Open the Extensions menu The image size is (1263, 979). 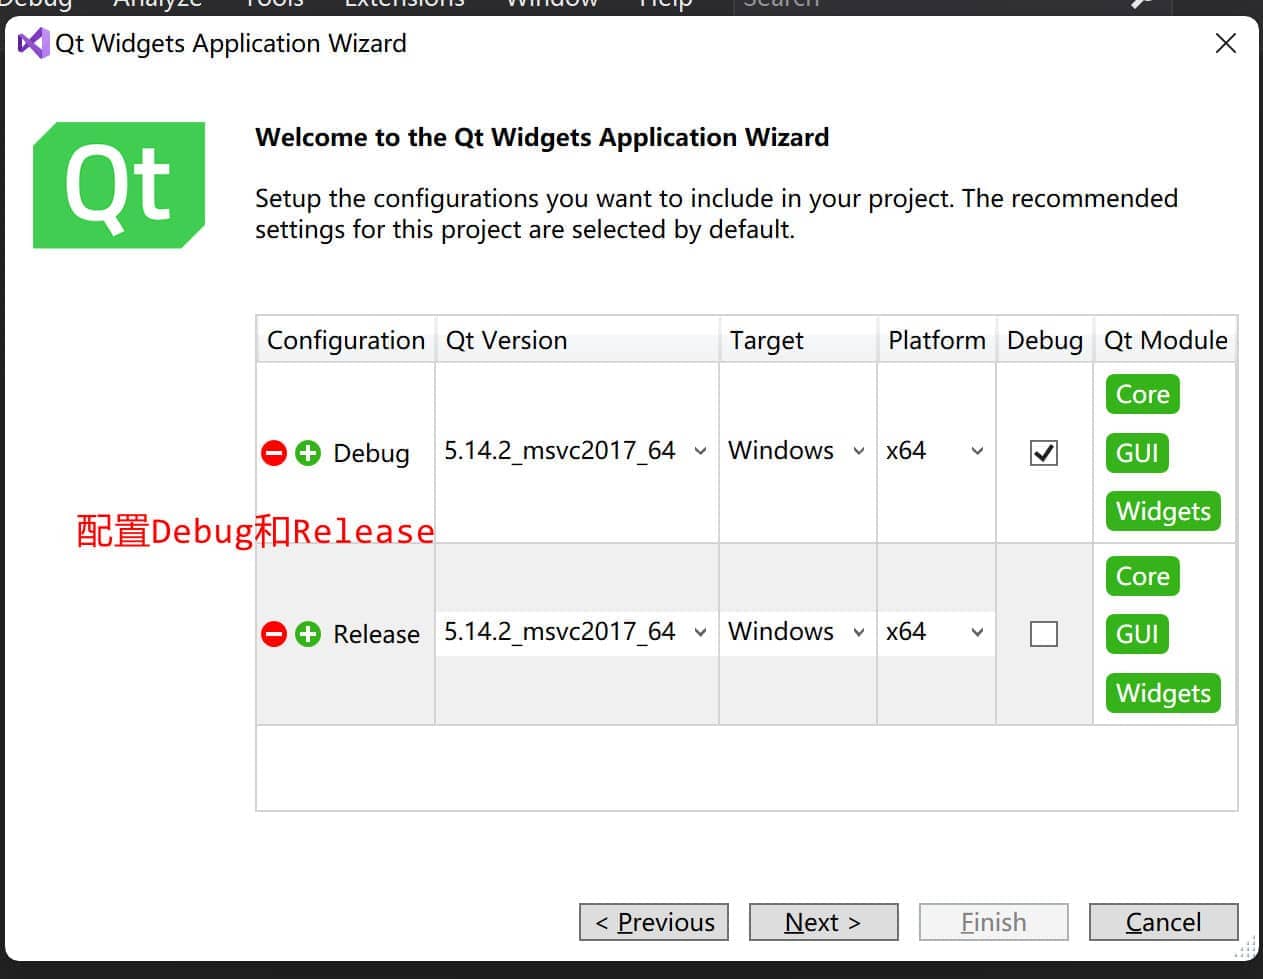[x=403, y=5]
